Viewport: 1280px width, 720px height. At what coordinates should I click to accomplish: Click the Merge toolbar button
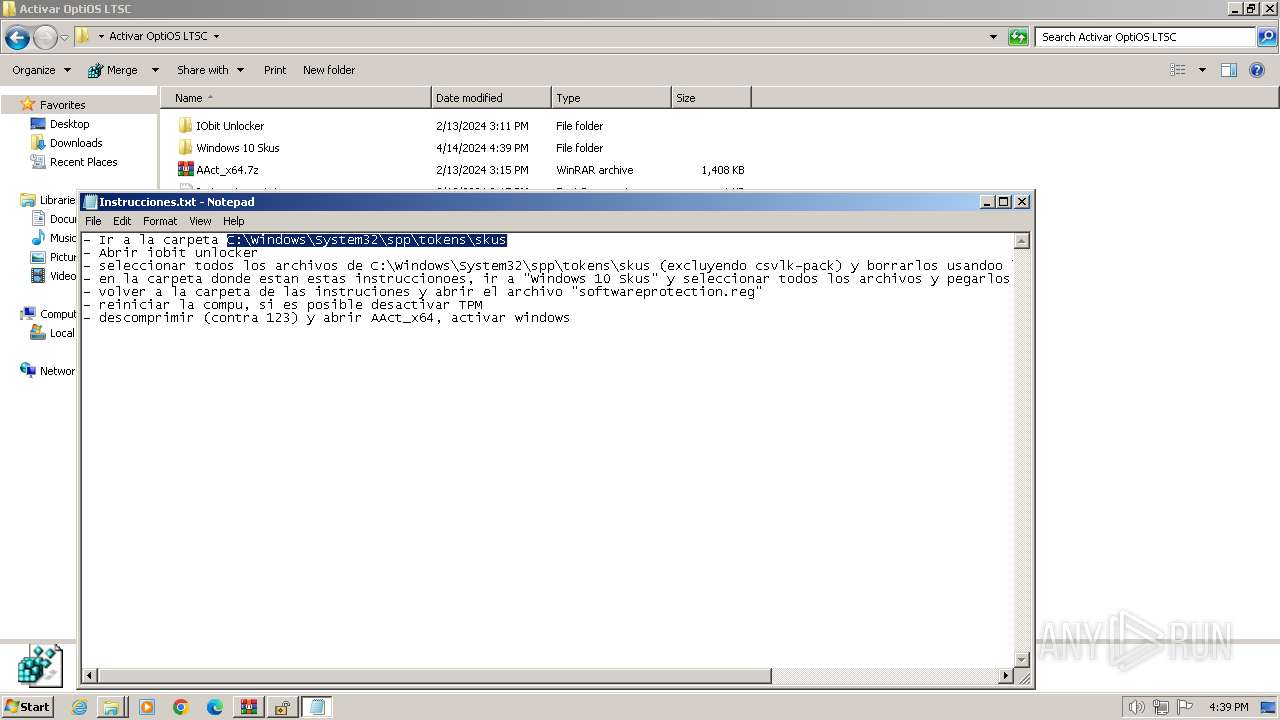point(112,70)
